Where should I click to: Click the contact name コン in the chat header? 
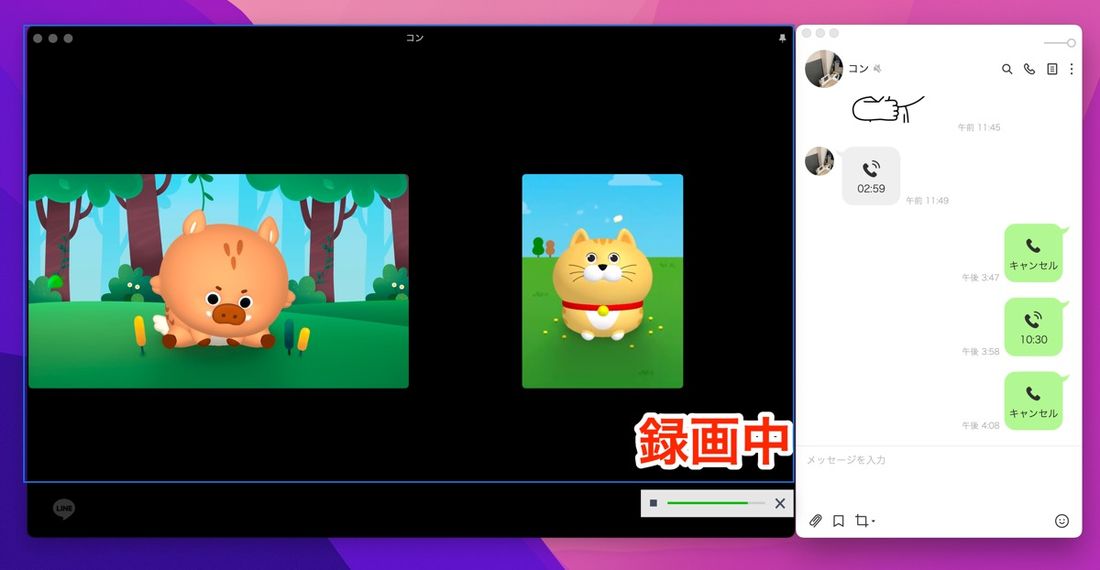tap(858, 69)
